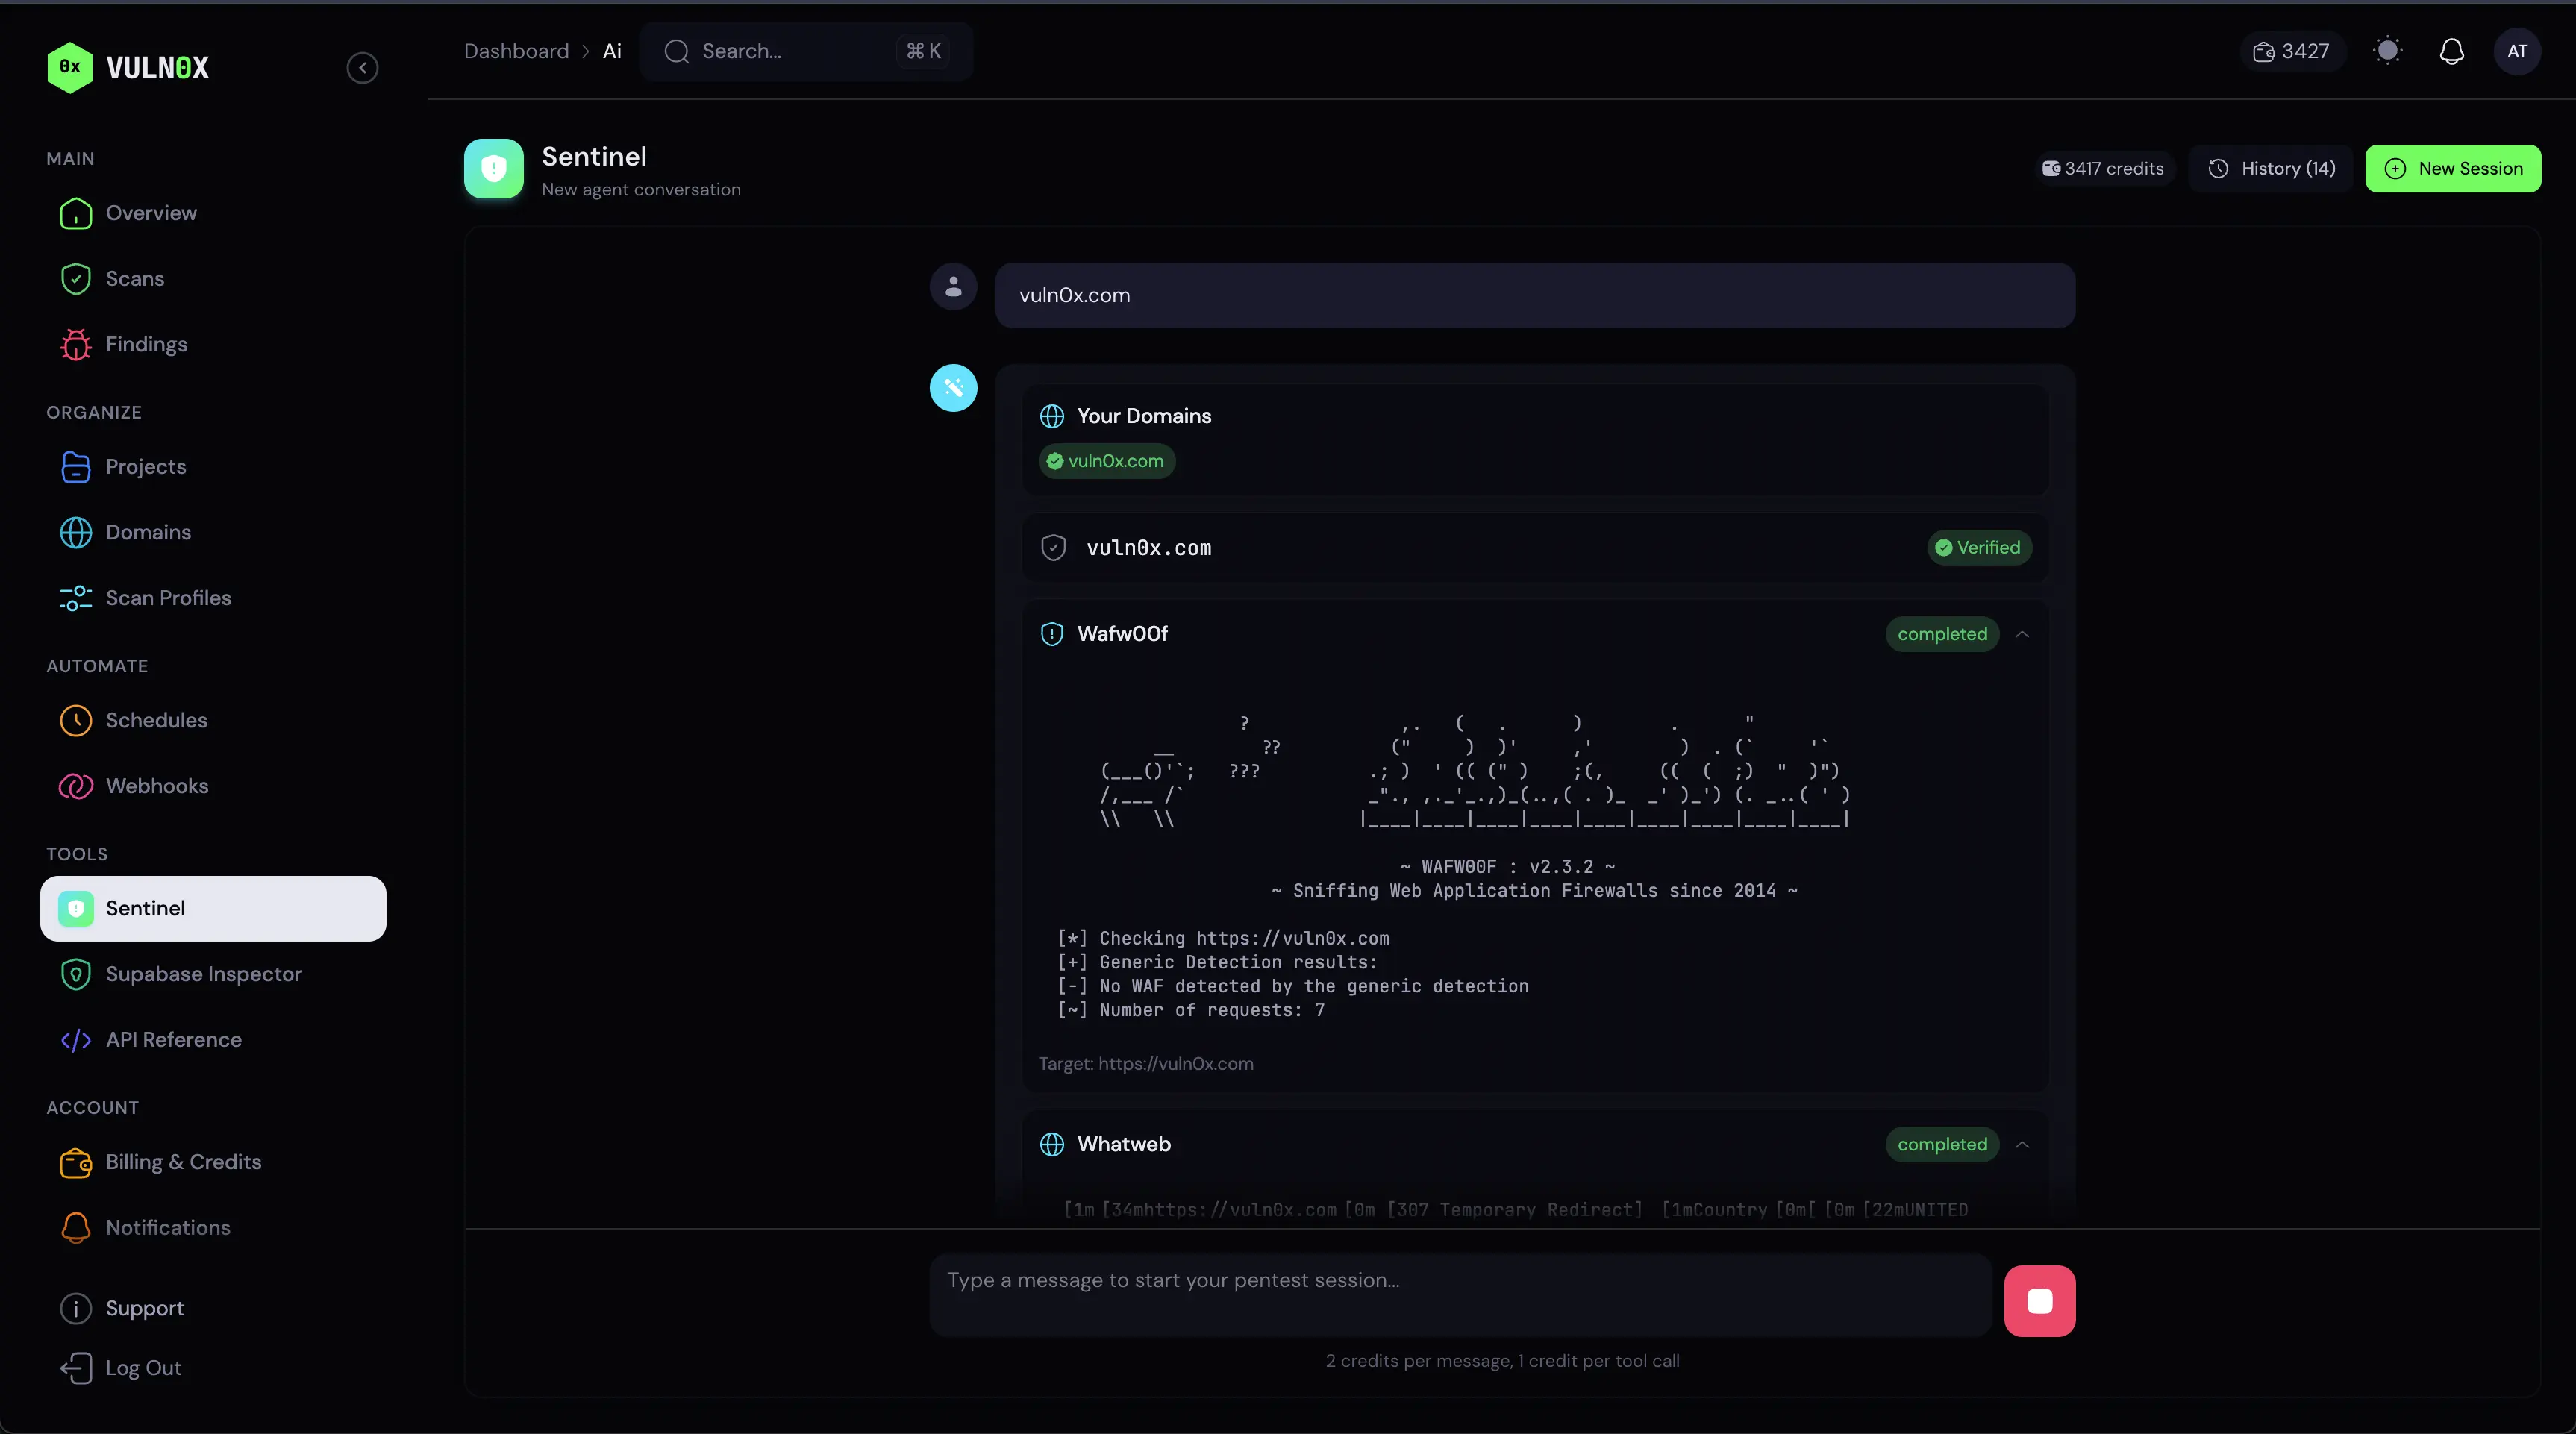The height and width of the screenshot is (1434, 2576).
Task: Toggle the light/dark theme switch
Action: coord(2388,51)
